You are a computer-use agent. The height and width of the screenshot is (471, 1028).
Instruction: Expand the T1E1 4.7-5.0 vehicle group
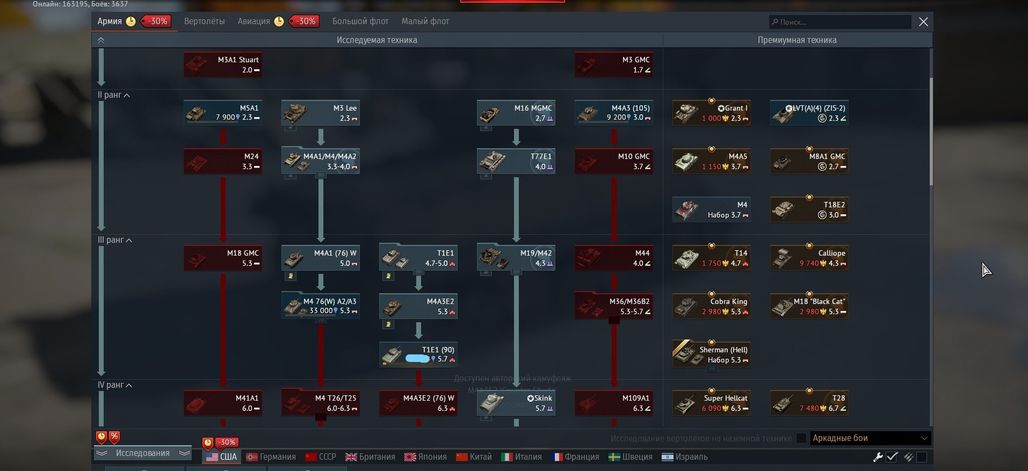[418, 258]
